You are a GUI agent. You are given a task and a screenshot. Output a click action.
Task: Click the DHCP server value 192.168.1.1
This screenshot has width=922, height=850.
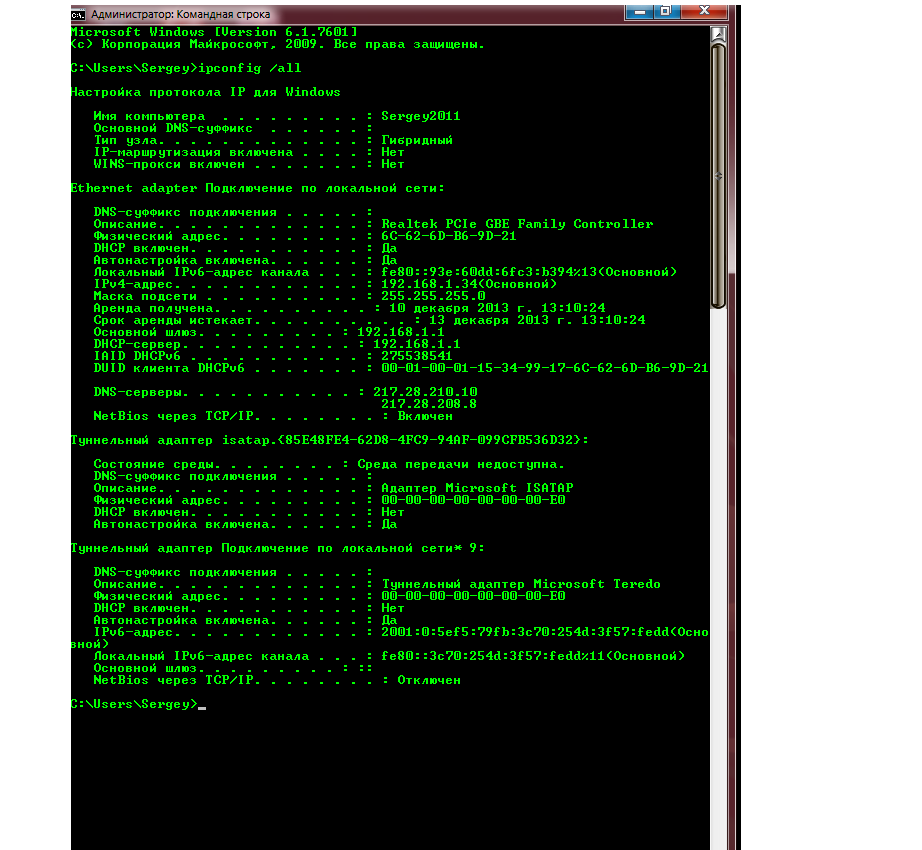[x=417, y=344]
